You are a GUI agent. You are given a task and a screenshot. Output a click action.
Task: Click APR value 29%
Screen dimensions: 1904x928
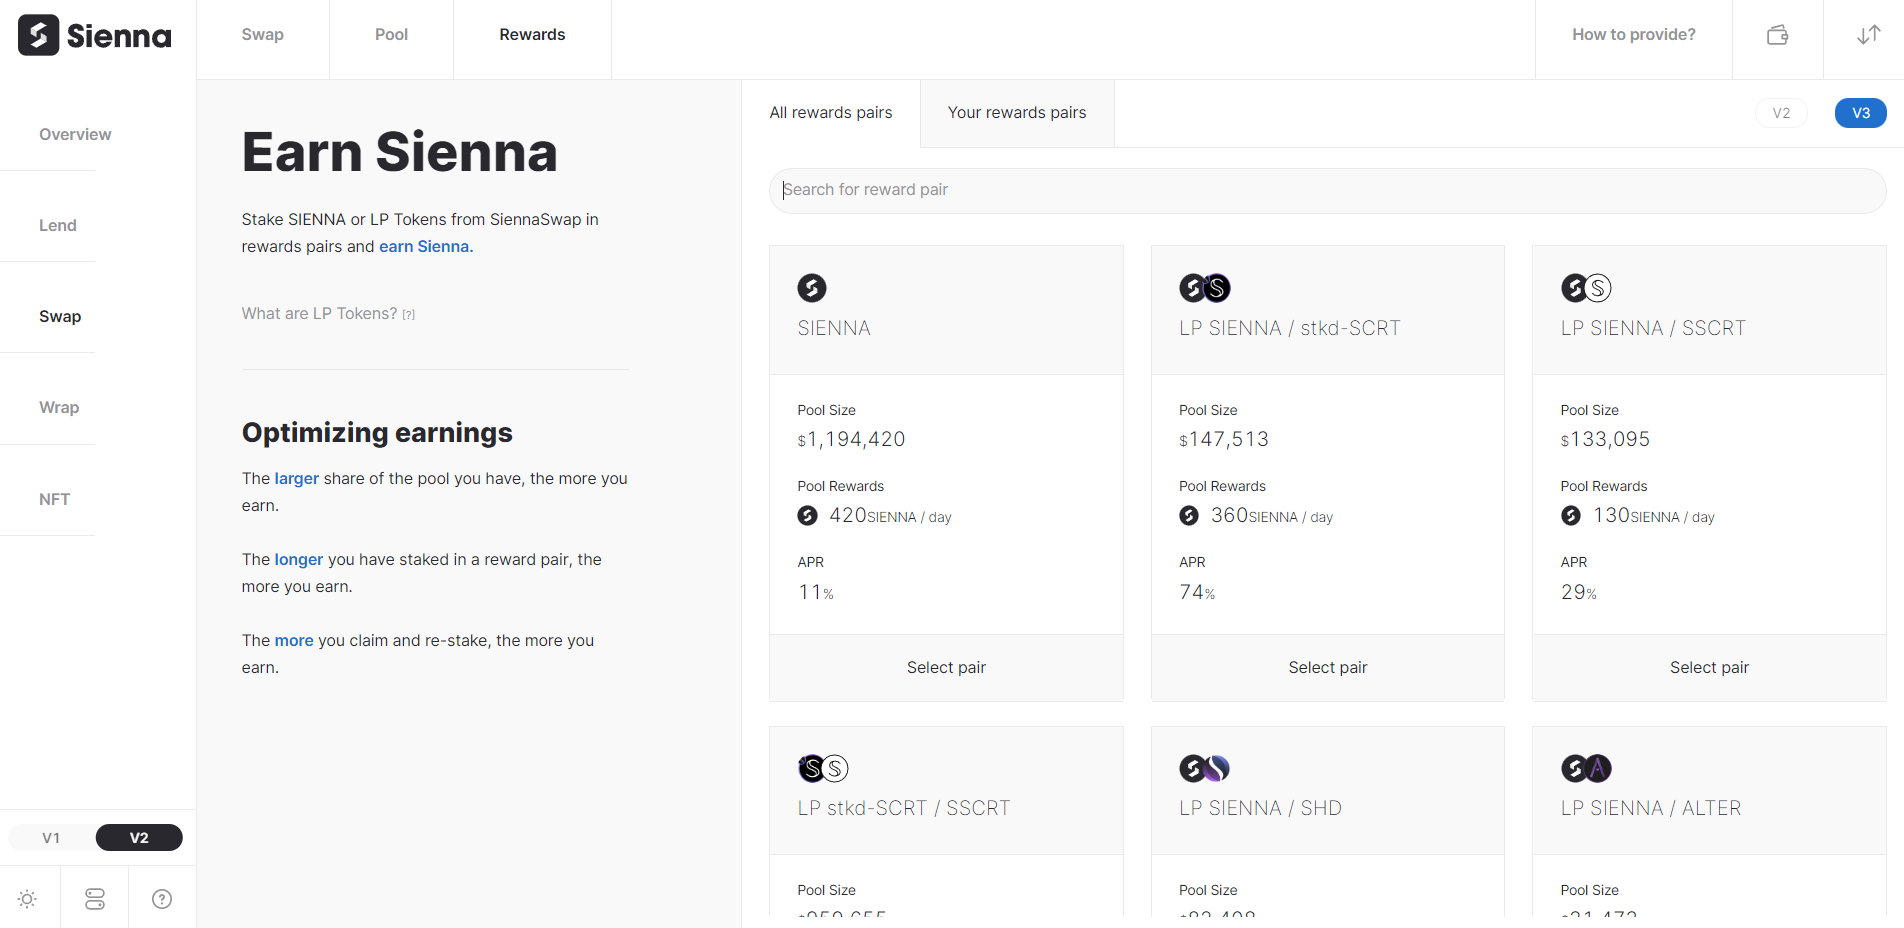pos(1579,592)
